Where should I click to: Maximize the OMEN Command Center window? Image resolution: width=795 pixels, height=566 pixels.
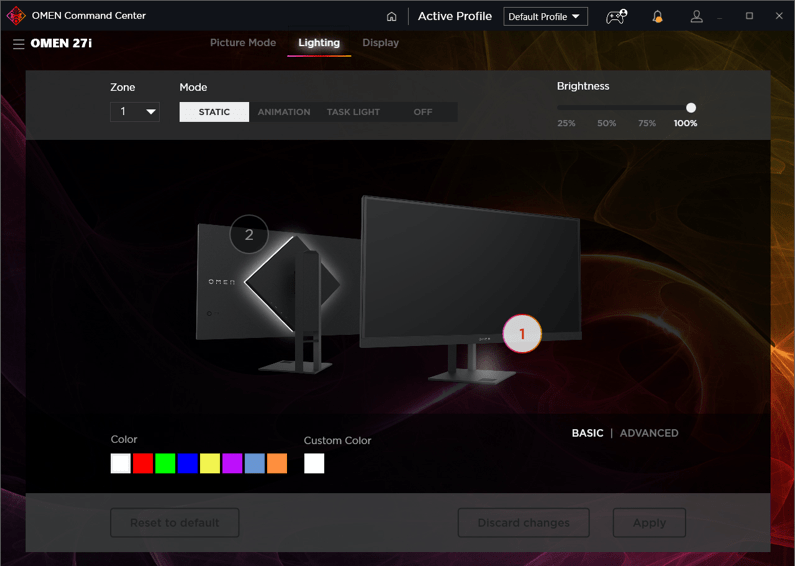pyautogui.click(x=749, y=16)
